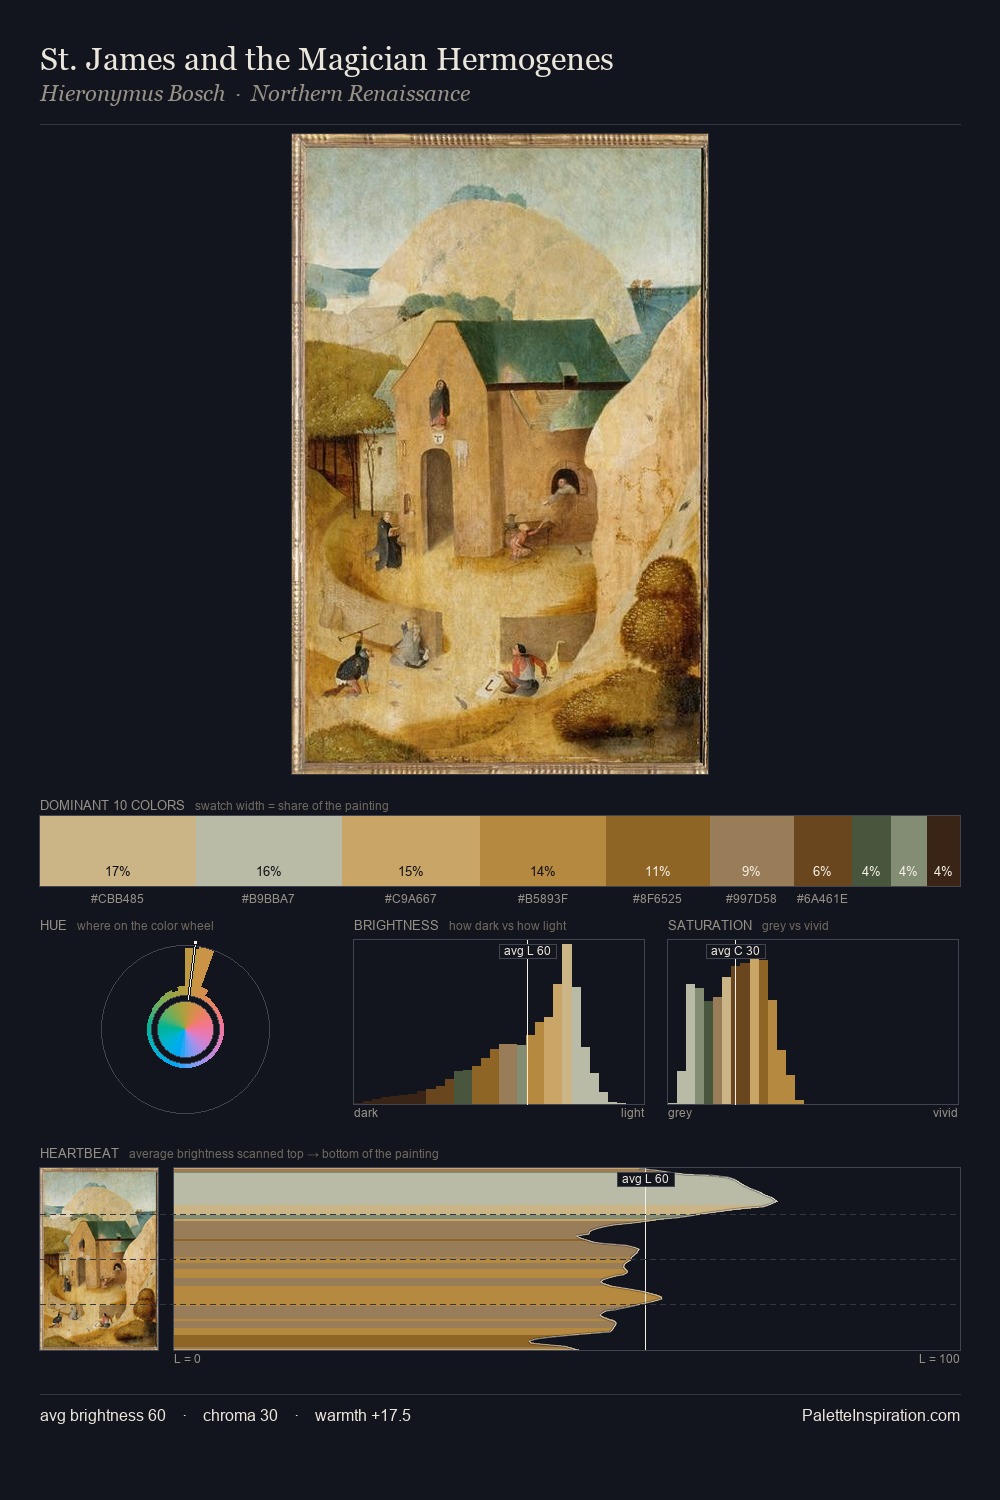Select the 6% dark brown swatch #6A461E
Viewport: 1000px width, 1500px height.
coord(823,851)
